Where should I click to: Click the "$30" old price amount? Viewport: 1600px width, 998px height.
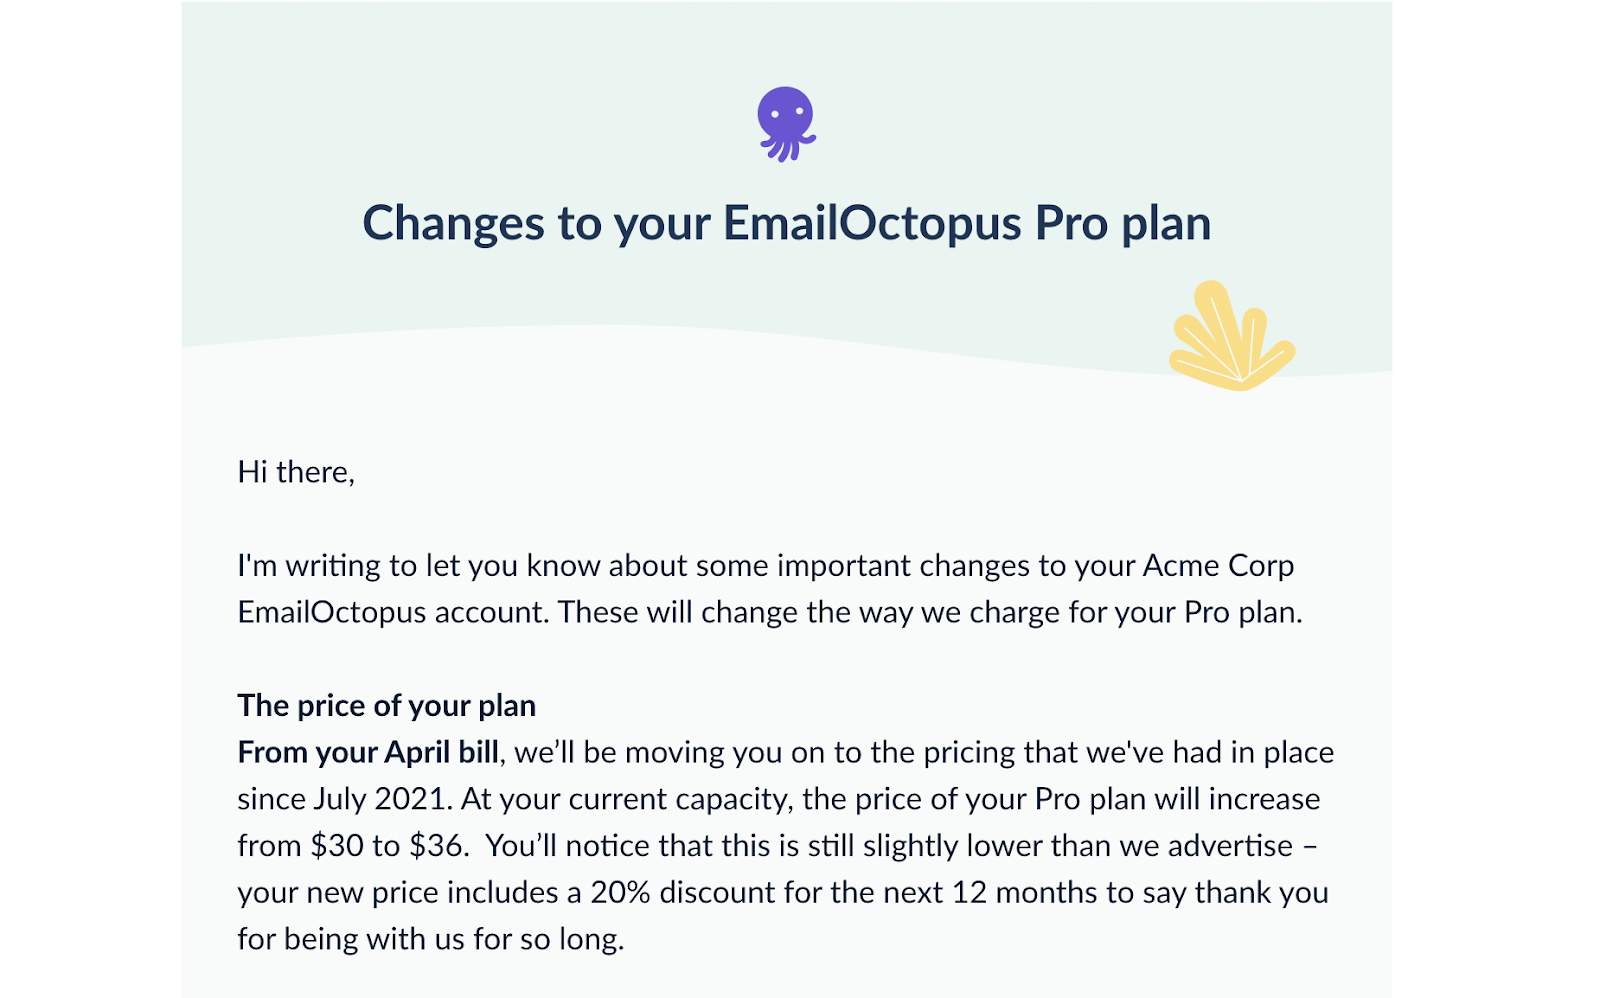tap(337, 846)
